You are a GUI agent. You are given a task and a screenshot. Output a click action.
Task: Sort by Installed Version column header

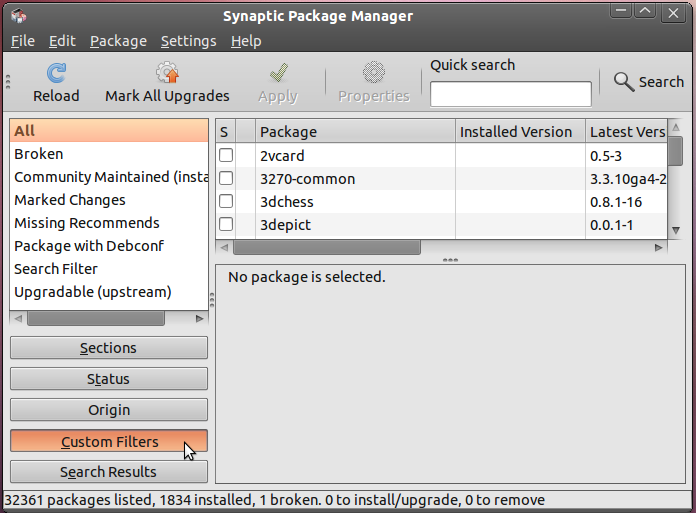(520, 132)
